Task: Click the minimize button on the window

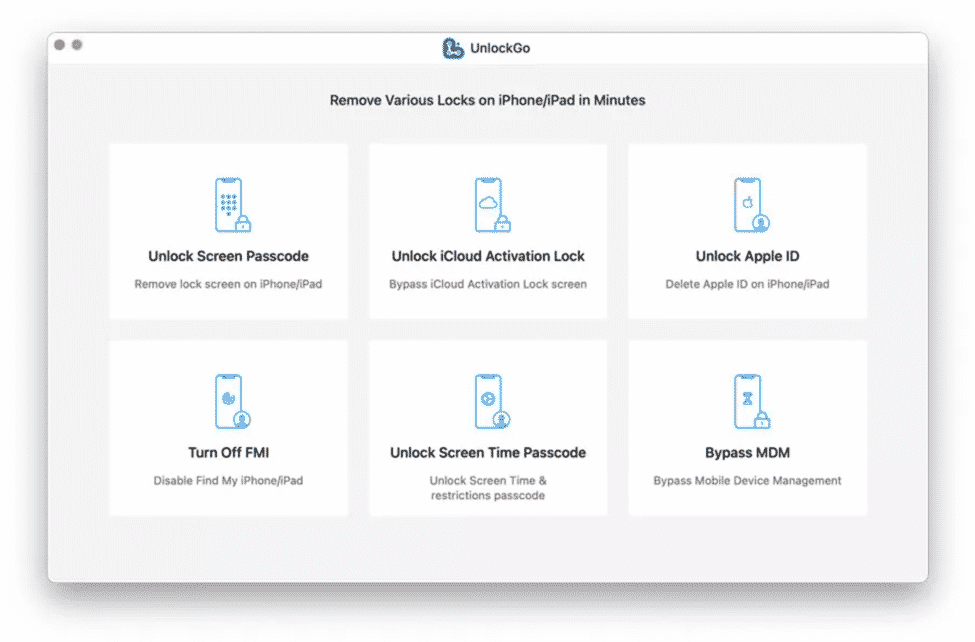Action: coord(76,45)
